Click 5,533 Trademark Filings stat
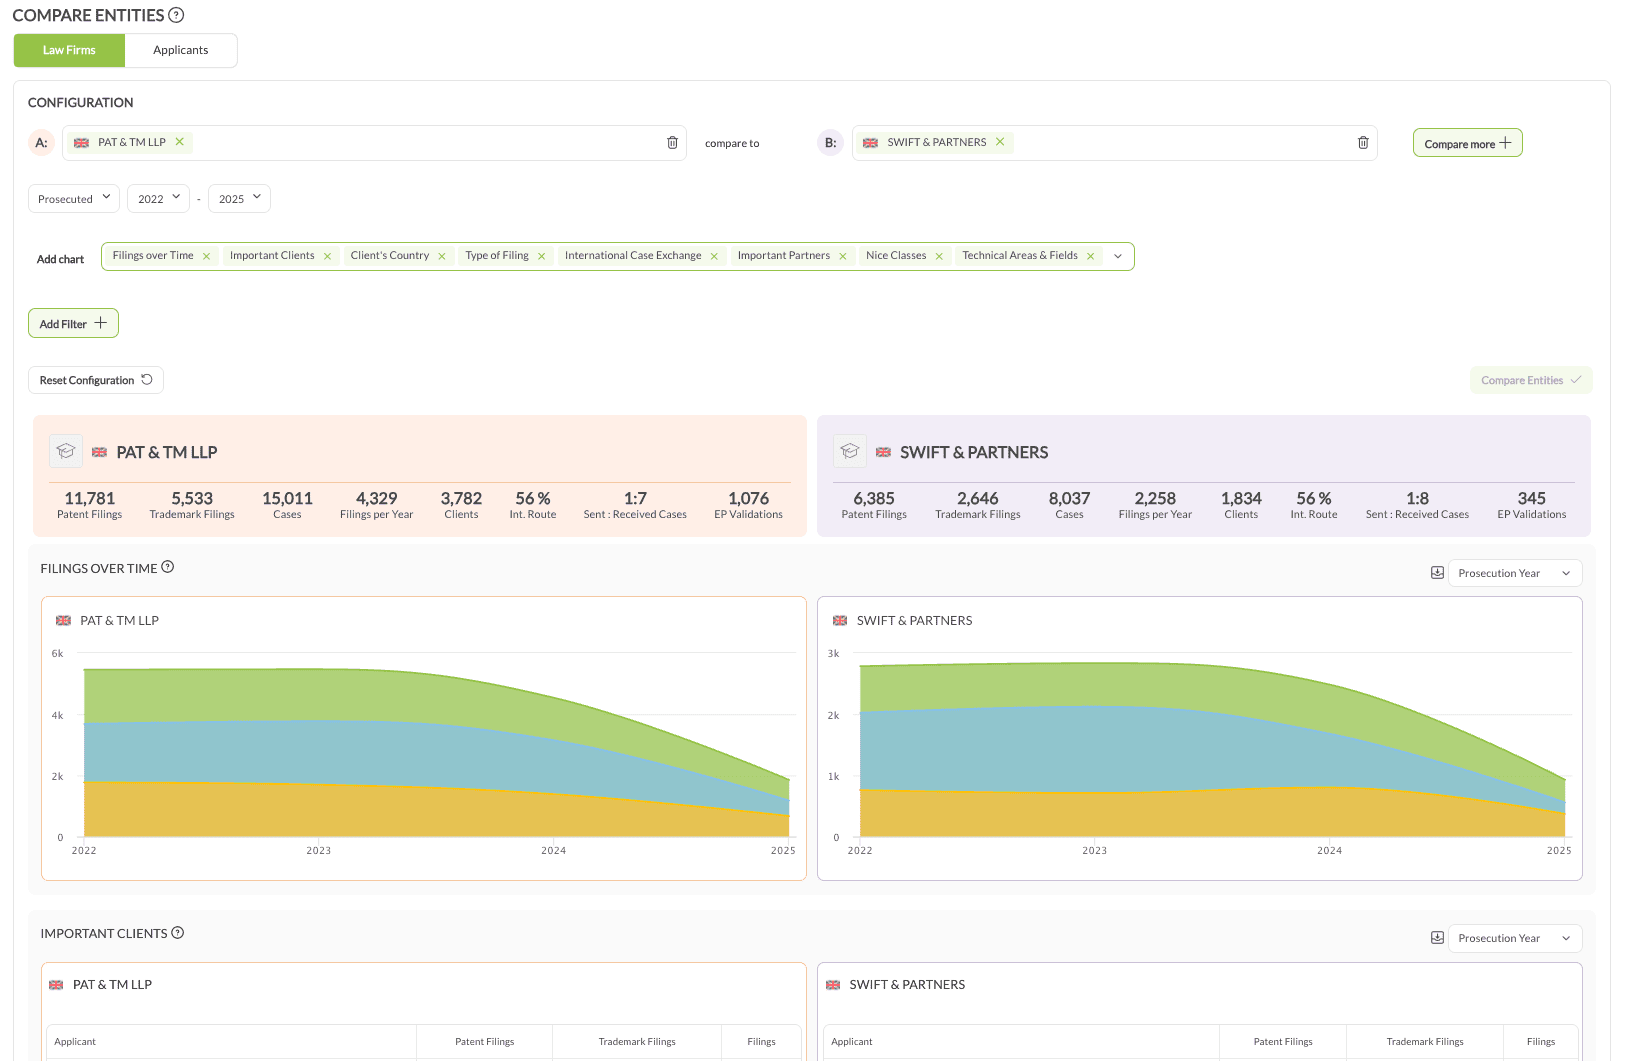Image resolution: width=1625 pixels, height=1061 pixels. click(192, 505)
